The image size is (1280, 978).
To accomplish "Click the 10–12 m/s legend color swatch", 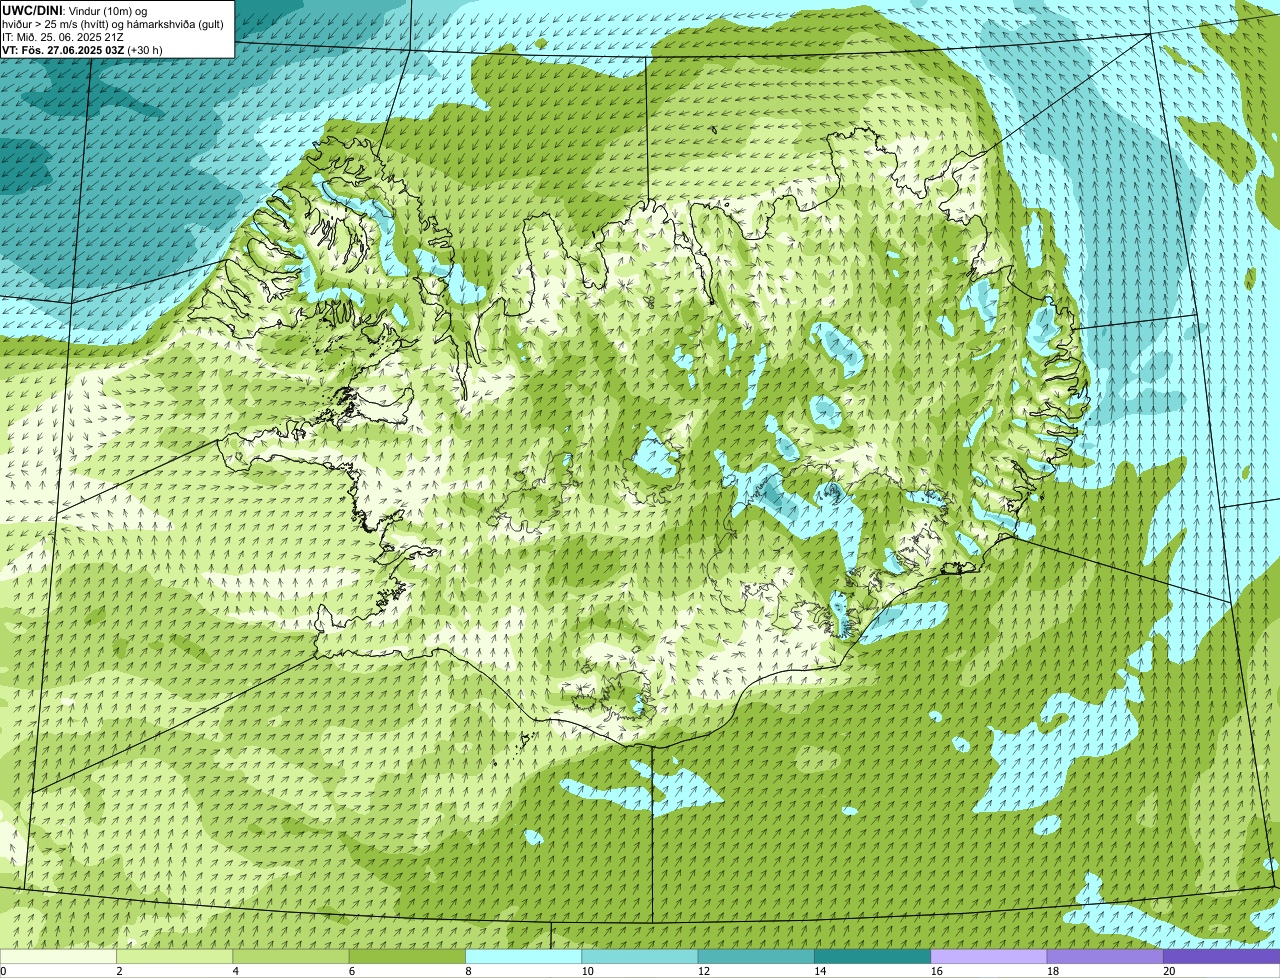I will 639,956.
